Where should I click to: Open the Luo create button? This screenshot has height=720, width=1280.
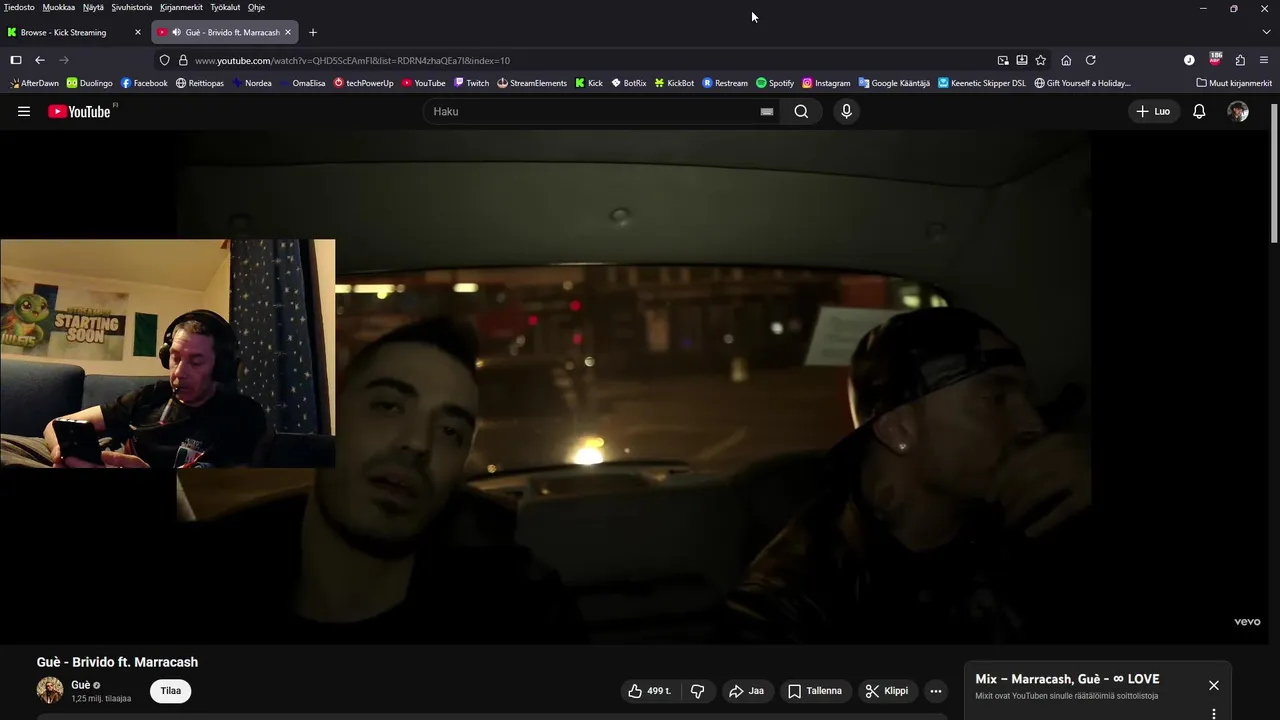point(1153,111)
